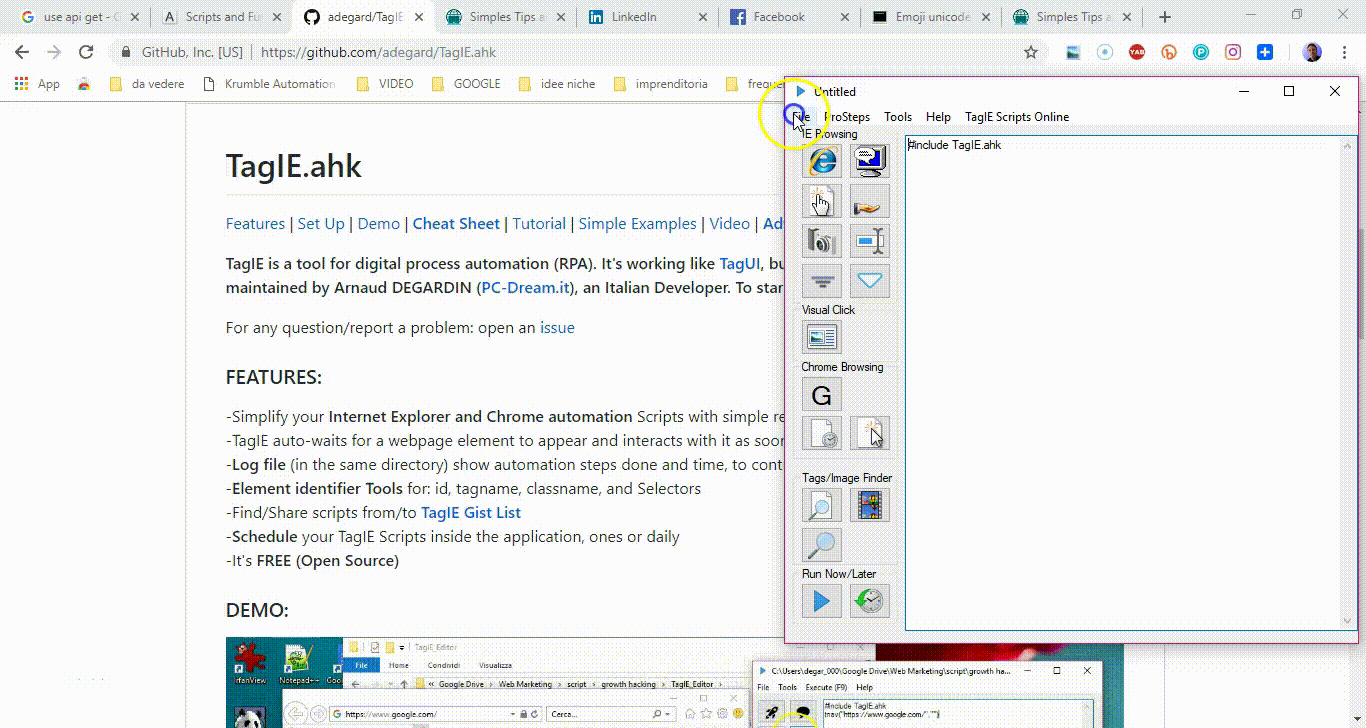Viewport: 1366px width, 728px height.
Task: Click the text cursor field icon
Action: click(870, 241)
